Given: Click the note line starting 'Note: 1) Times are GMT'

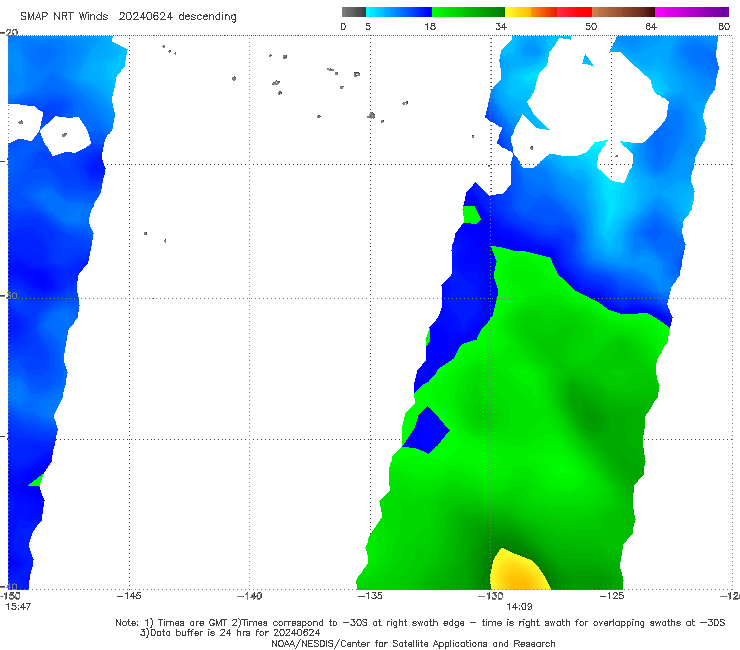Looking at the screenshot, I should click(x=420, y=623).
